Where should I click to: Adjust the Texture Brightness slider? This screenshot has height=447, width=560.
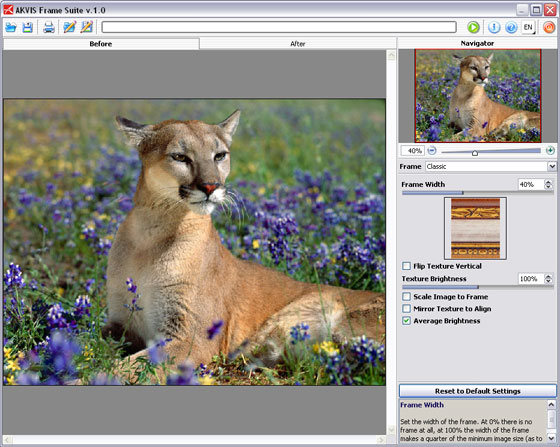coord(478,287)
